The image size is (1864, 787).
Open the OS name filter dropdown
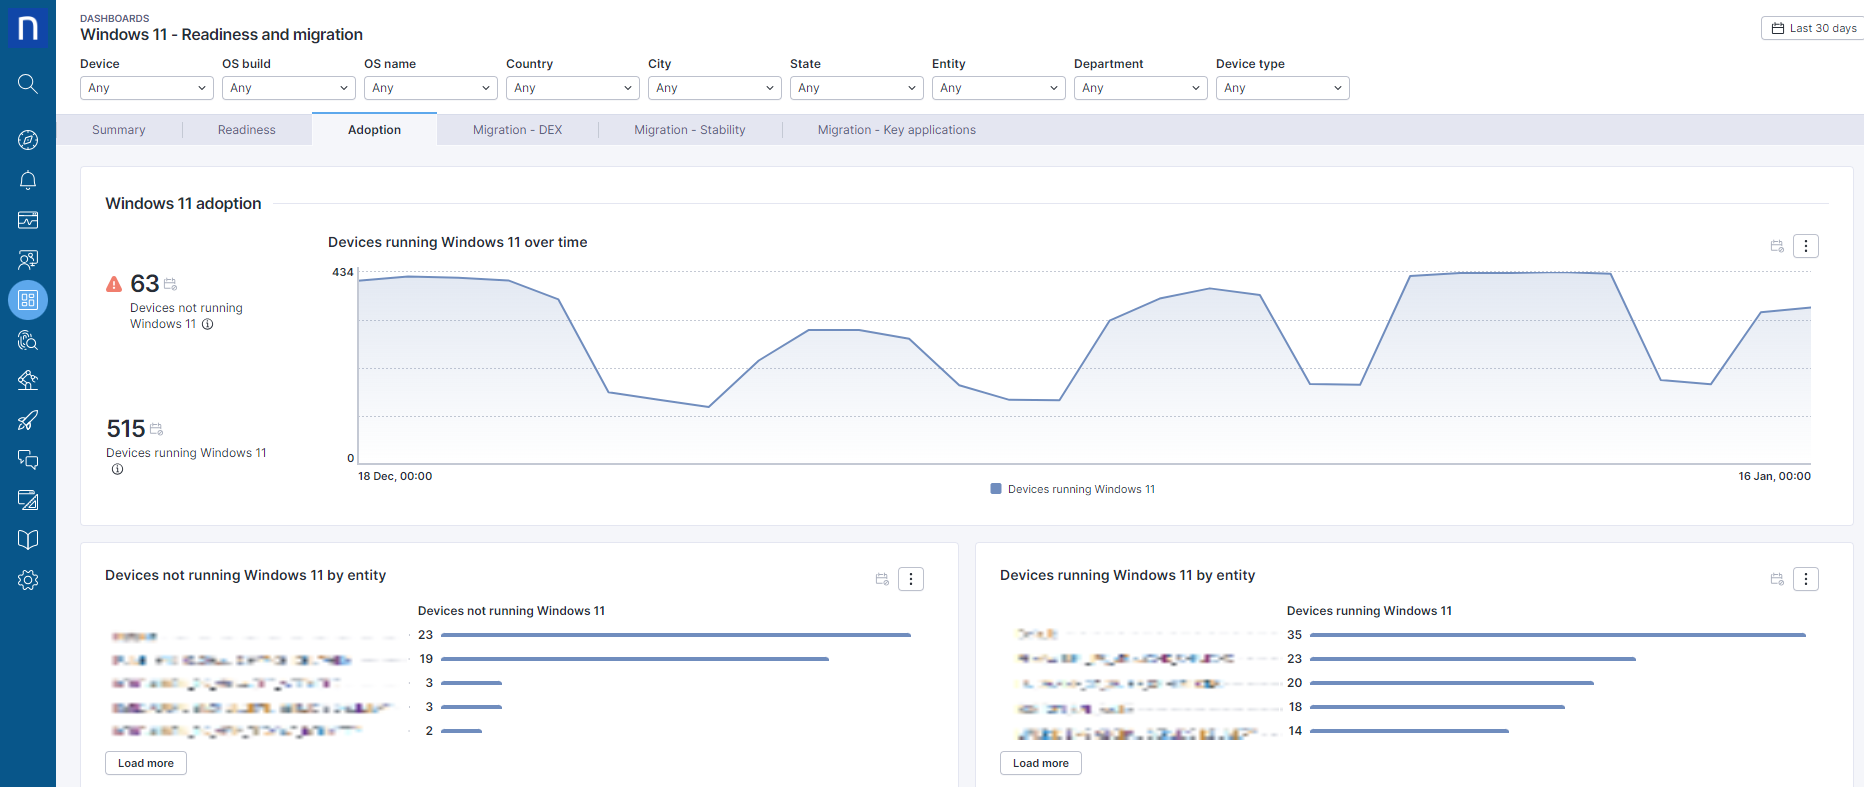(431, 88)
